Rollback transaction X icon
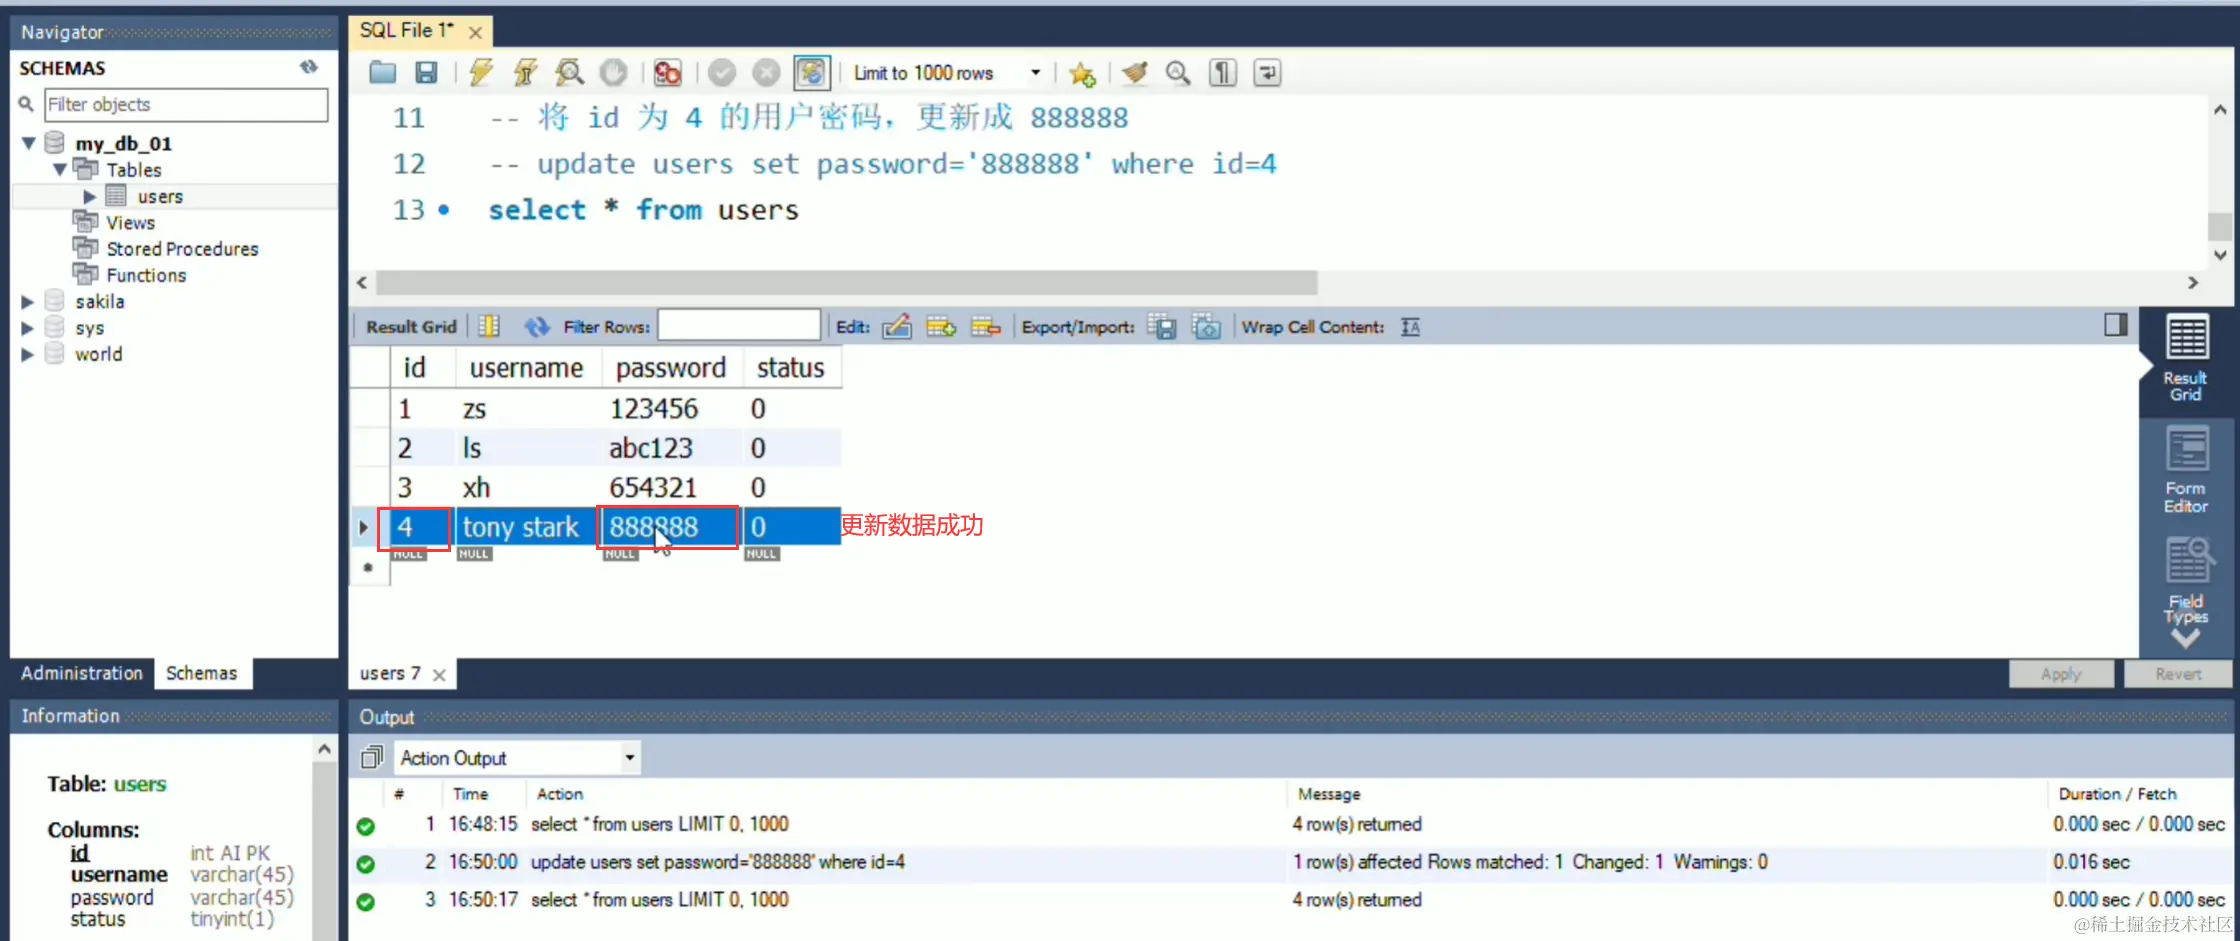 (x=765, y=72)
